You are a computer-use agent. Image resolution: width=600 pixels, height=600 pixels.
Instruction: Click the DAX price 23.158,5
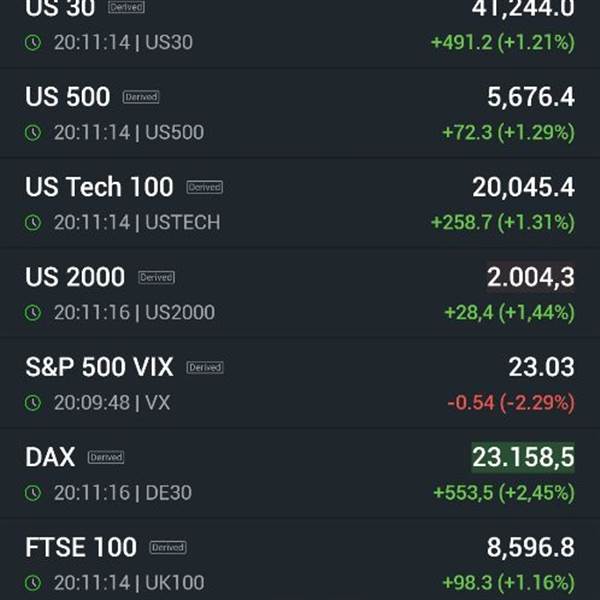click(x=523, y=457)
